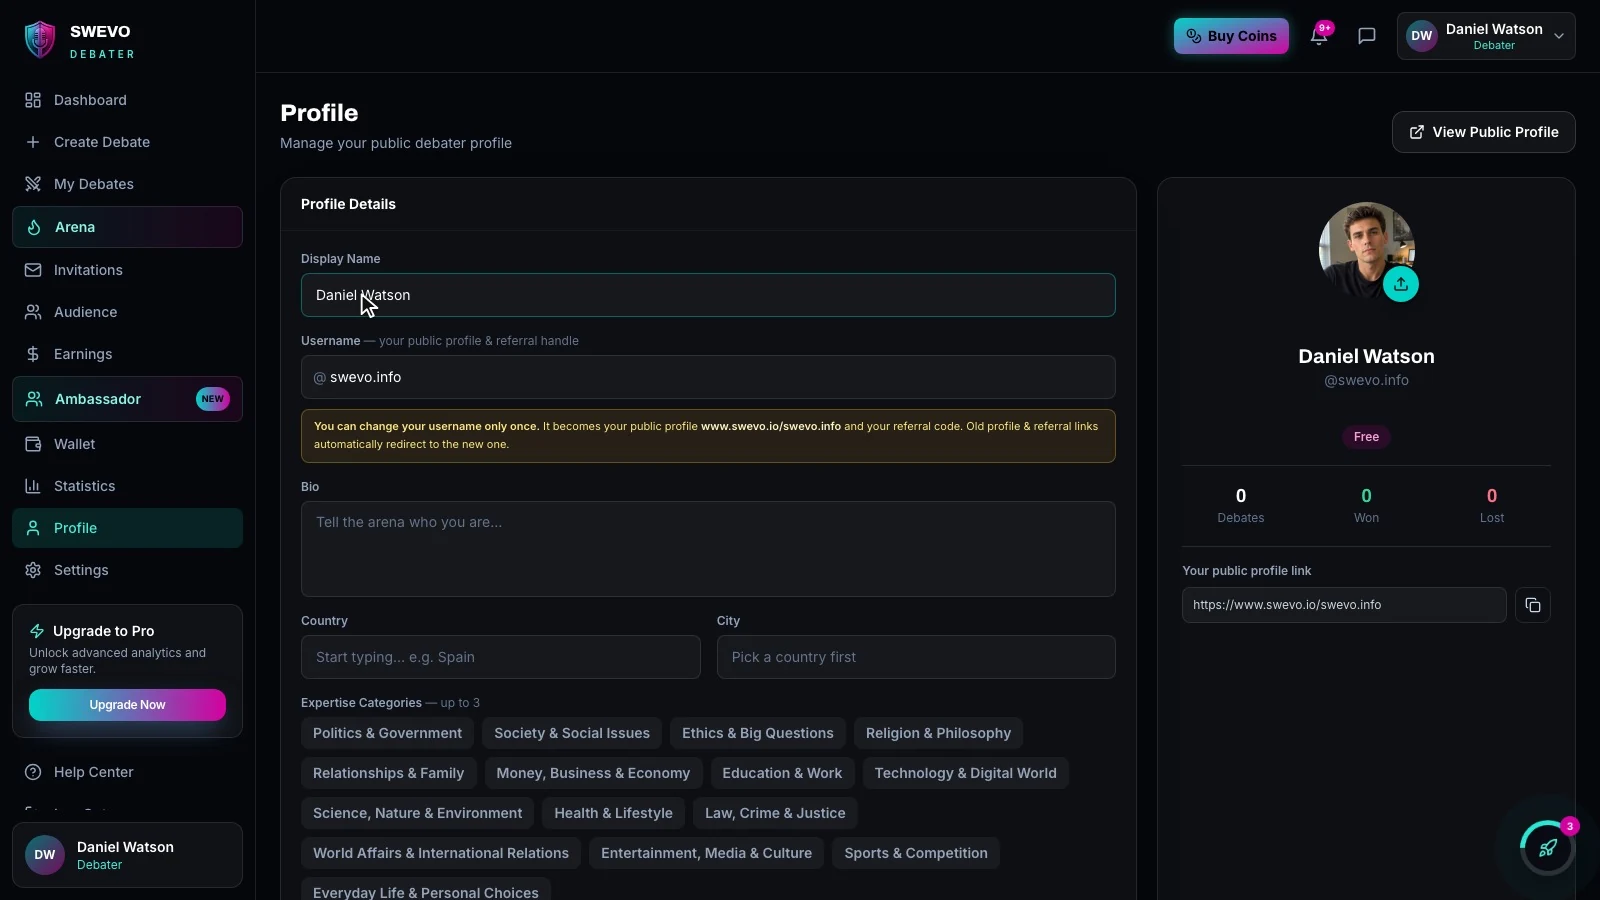Click the Display Name input field
Screen dimensions: 1600x900
point(708,295)
